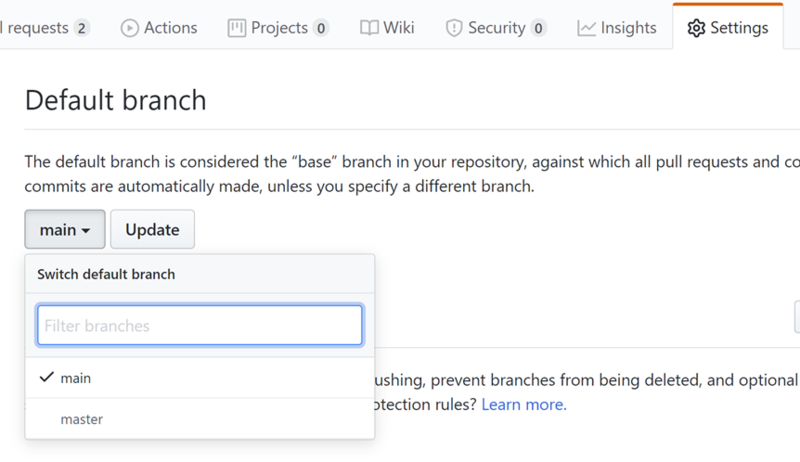800x462 pixels.
Task: Click the Wiki book icon
Action: click(369, 28)
